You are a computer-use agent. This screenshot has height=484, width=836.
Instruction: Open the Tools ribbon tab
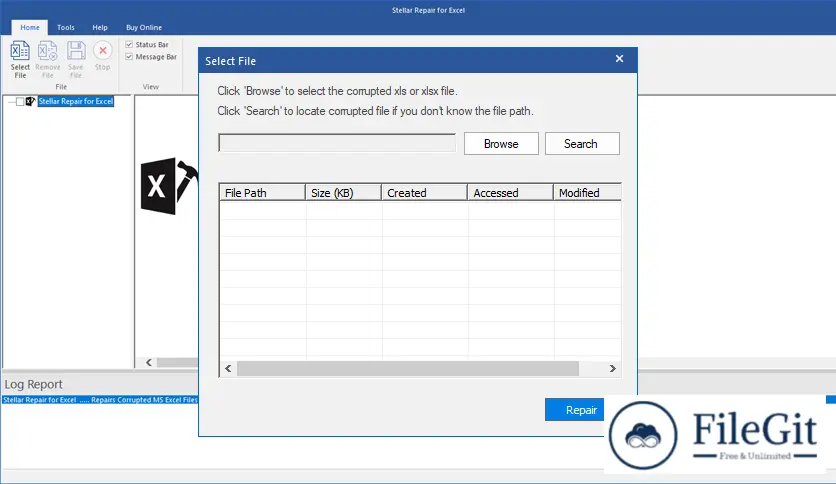[66, 27]
